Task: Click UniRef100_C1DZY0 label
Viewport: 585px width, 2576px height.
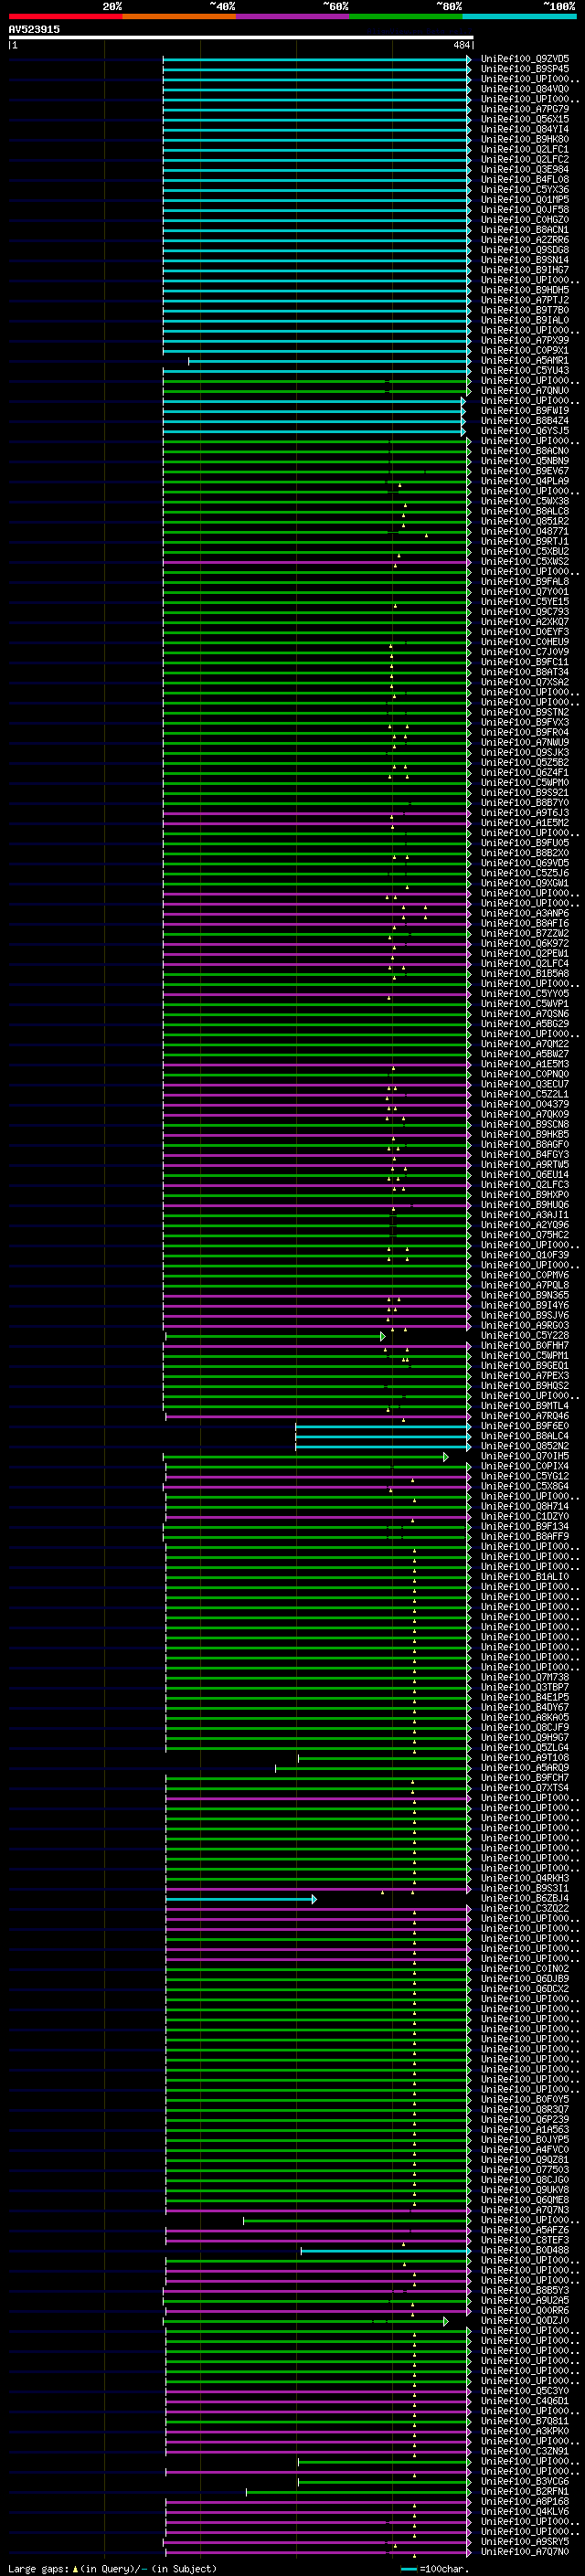Action: pyautogui.click(x=524, y=1517)
